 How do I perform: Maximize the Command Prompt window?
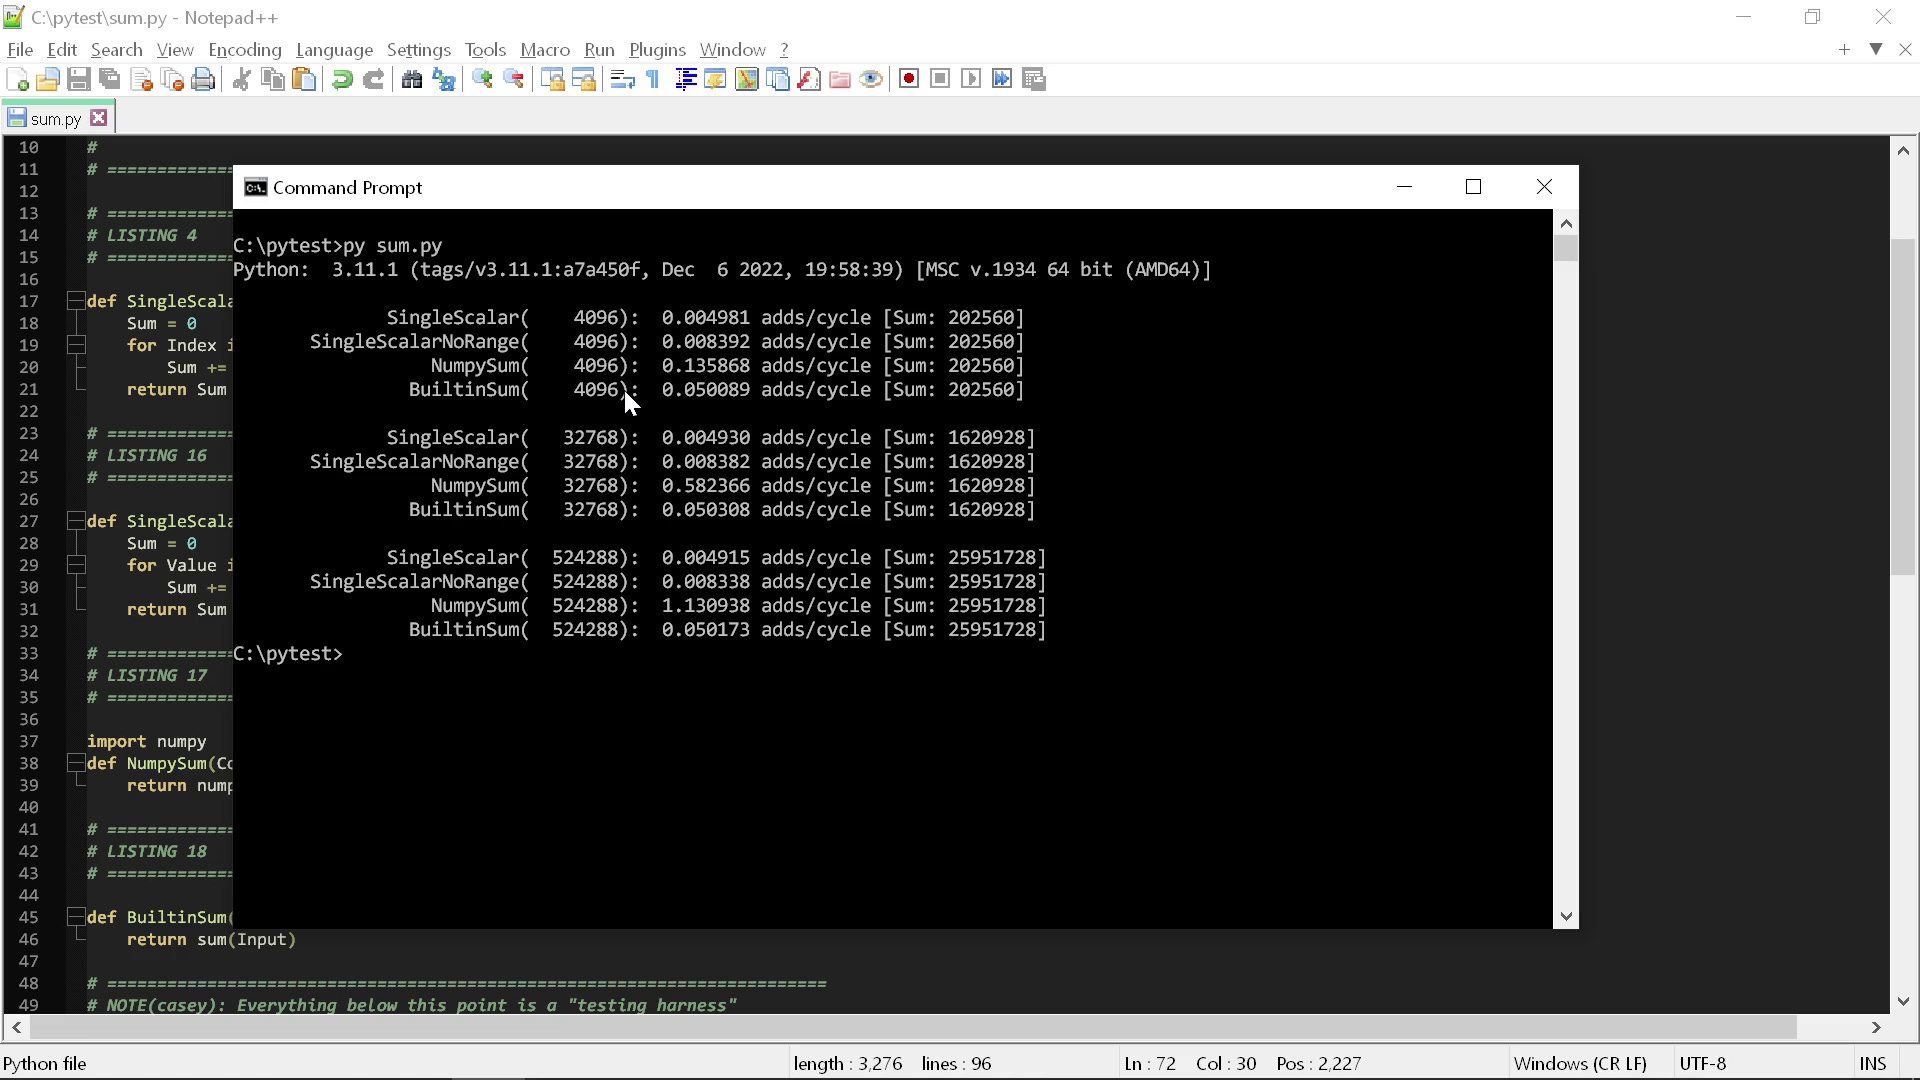[x=1473, y=187]
